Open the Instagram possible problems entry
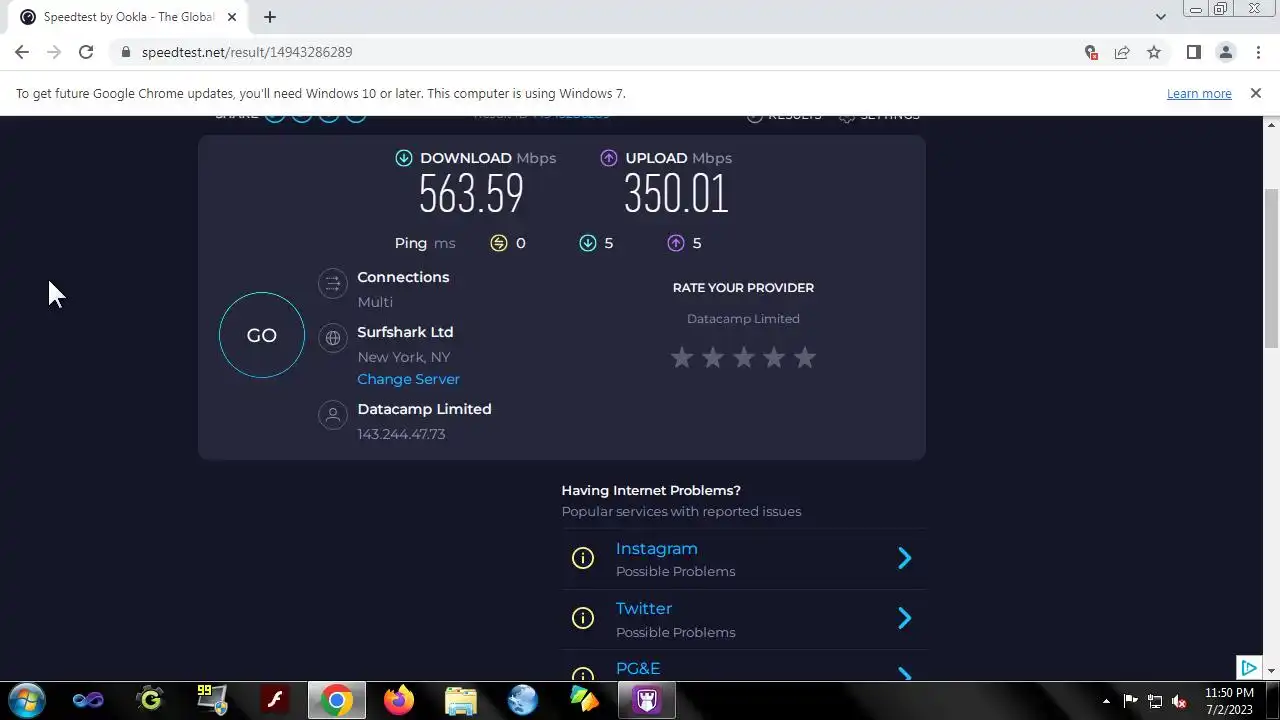 744,559
